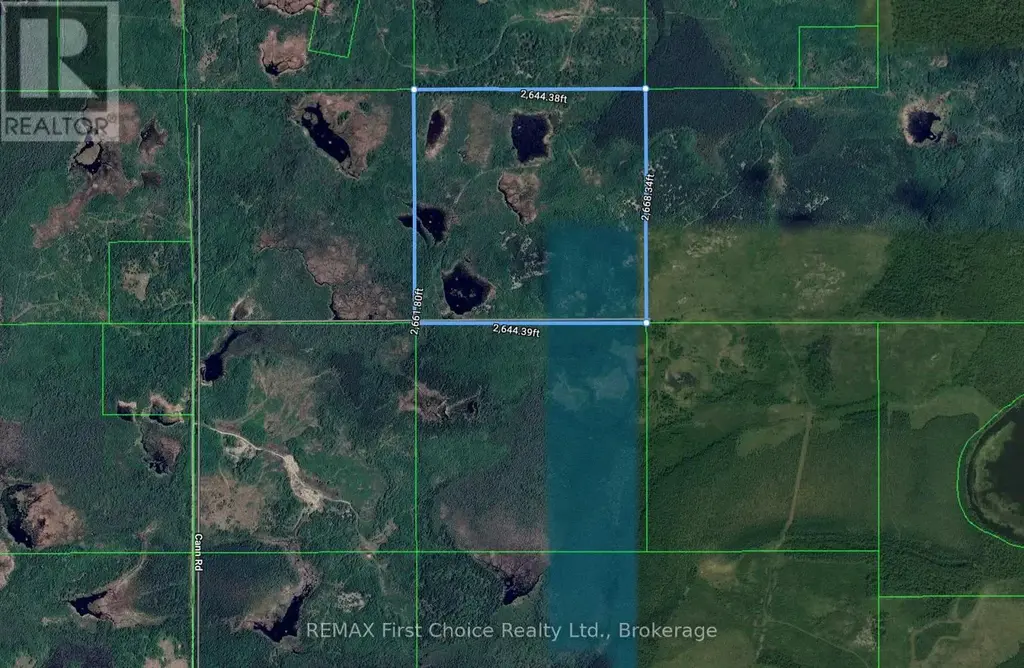Select the southeast corner point of the blue lot
This screenshot has width=1024, height=668.
point(647,323)
